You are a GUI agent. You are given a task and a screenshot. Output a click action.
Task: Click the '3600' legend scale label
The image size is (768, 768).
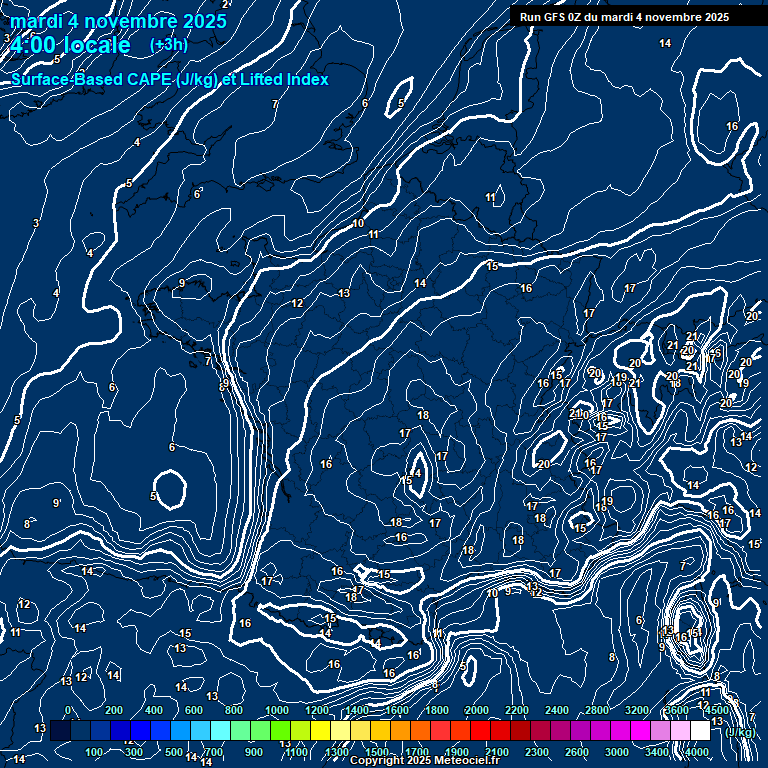pyautogui.click(x=677, y=710)
